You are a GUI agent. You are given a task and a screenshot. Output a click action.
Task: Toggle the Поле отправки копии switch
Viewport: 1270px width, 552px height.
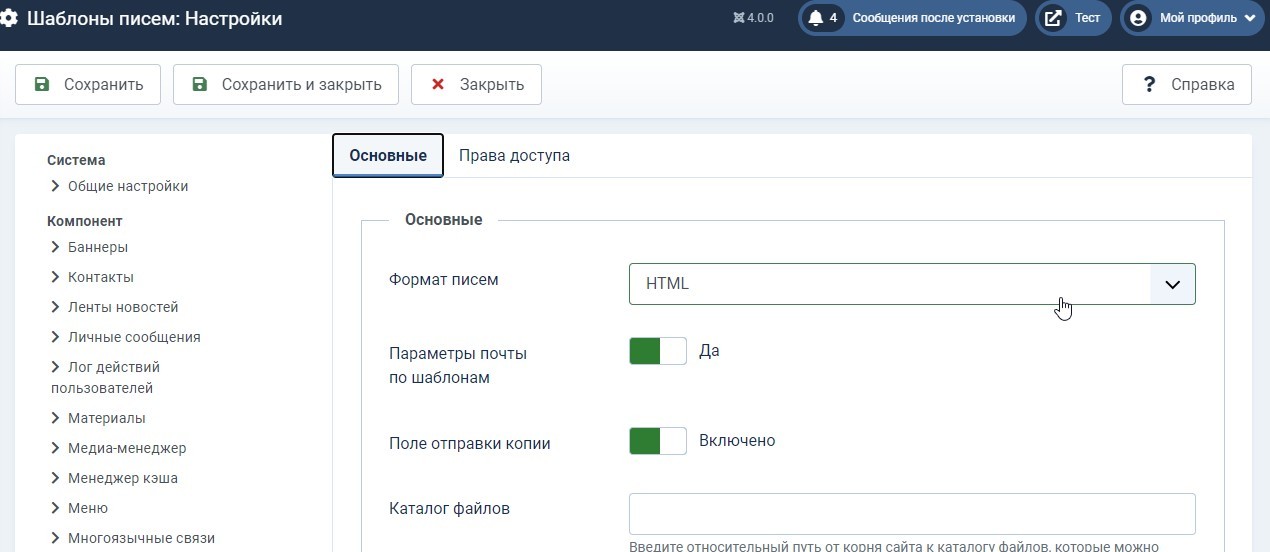(658, 441)
